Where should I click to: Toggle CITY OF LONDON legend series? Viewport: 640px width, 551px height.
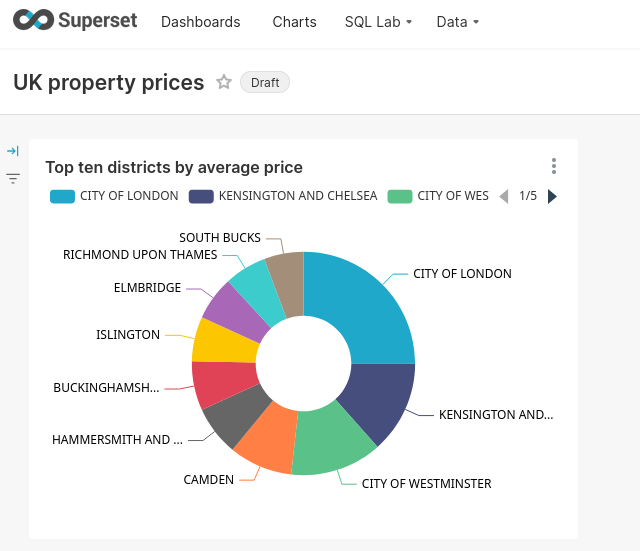point(115,196)
